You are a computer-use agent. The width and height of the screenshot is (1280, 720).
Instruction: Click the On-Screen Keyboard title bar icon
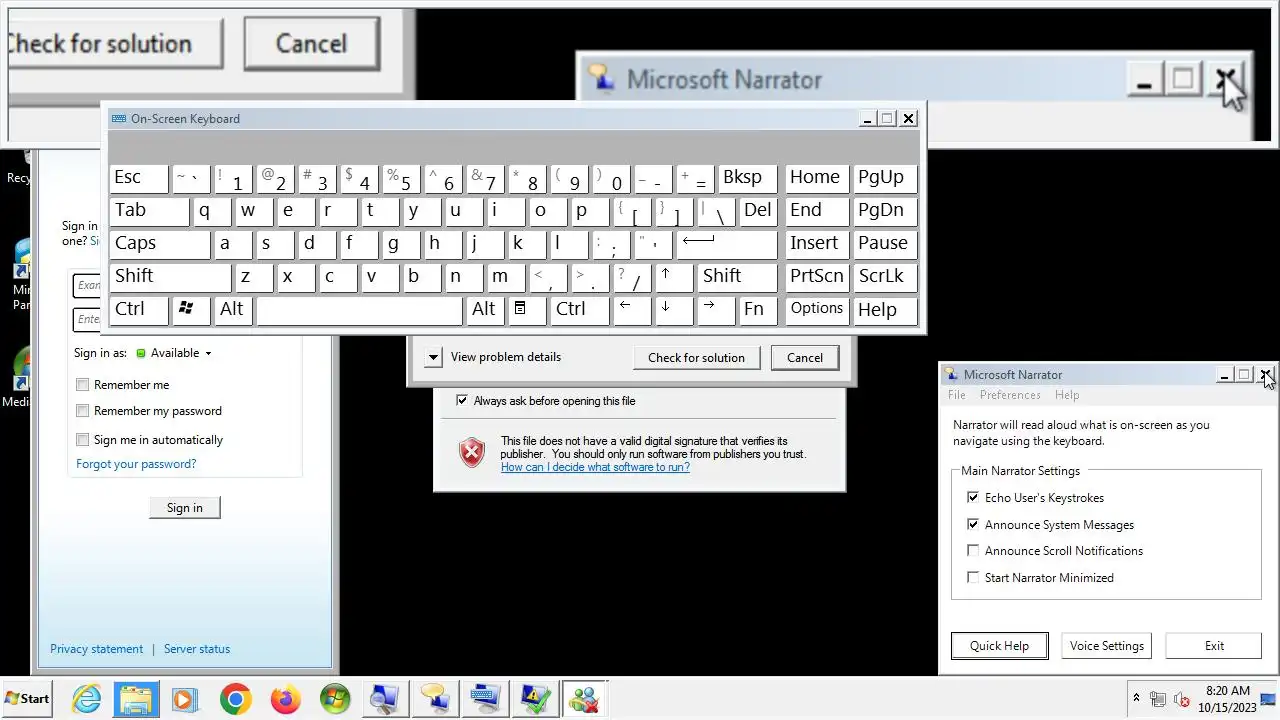click(119, 118)
